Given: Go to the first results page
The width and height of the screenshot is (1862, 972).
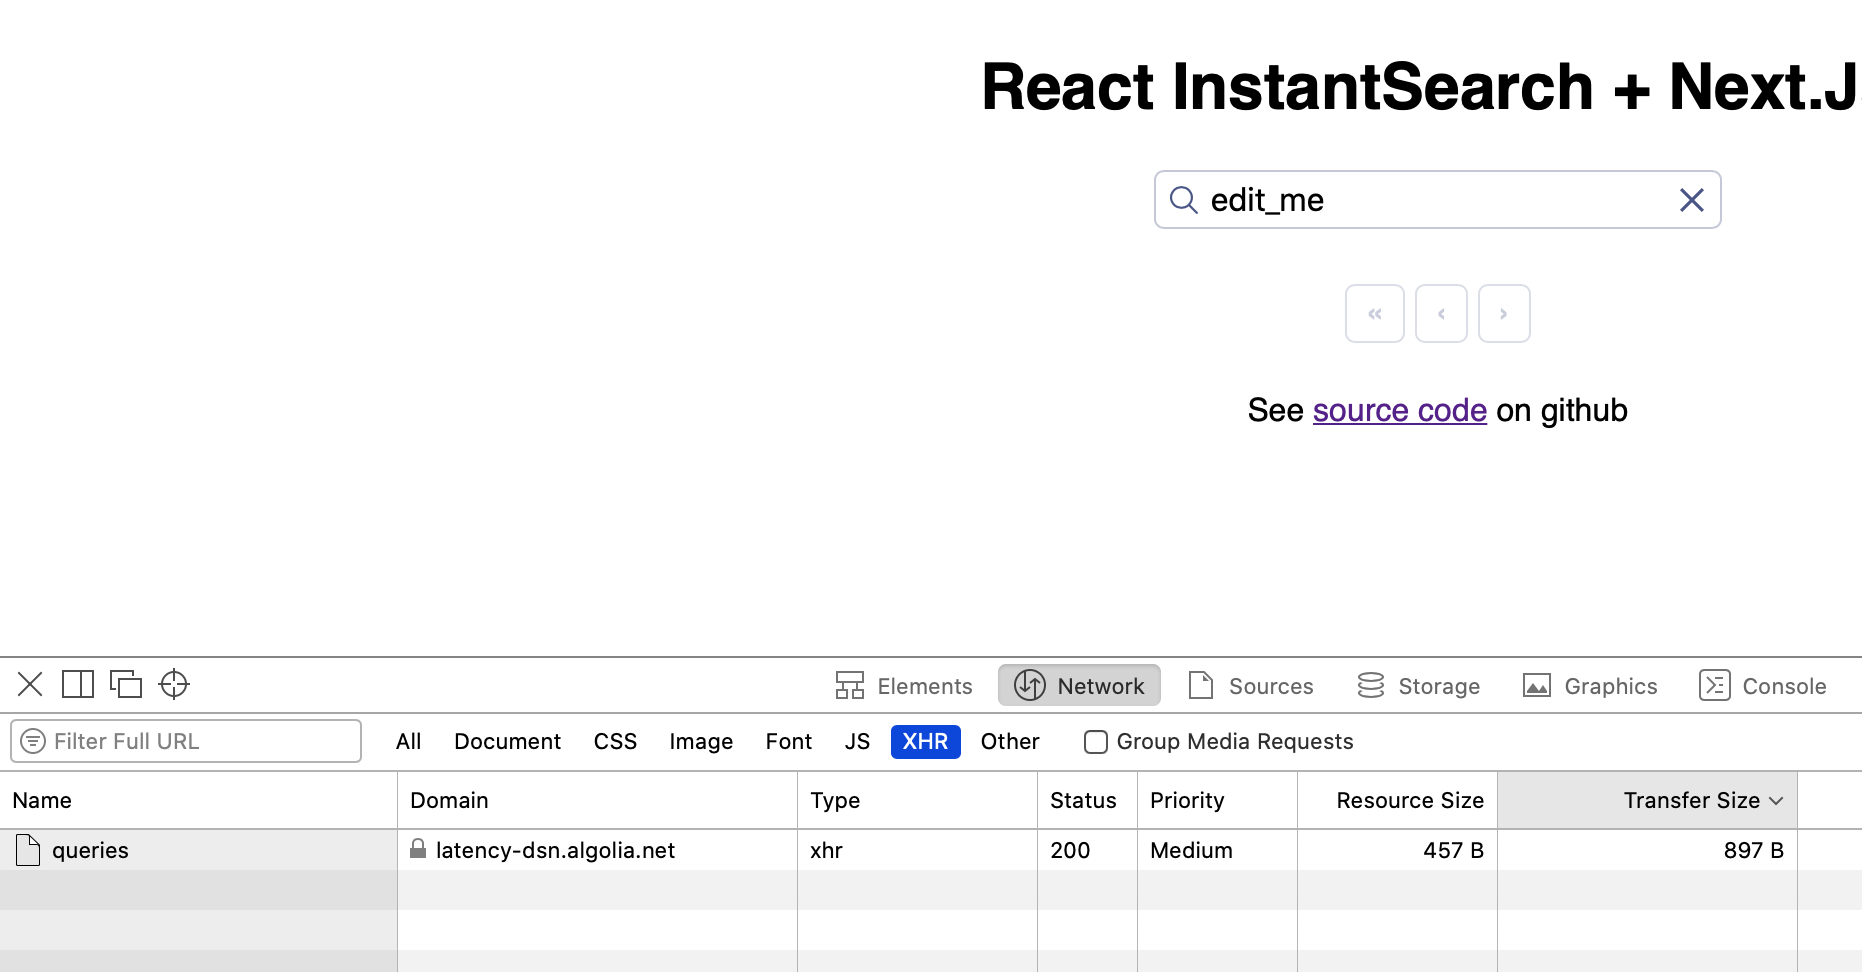Looking at the screenshot, I should (x=1375, y=314).
